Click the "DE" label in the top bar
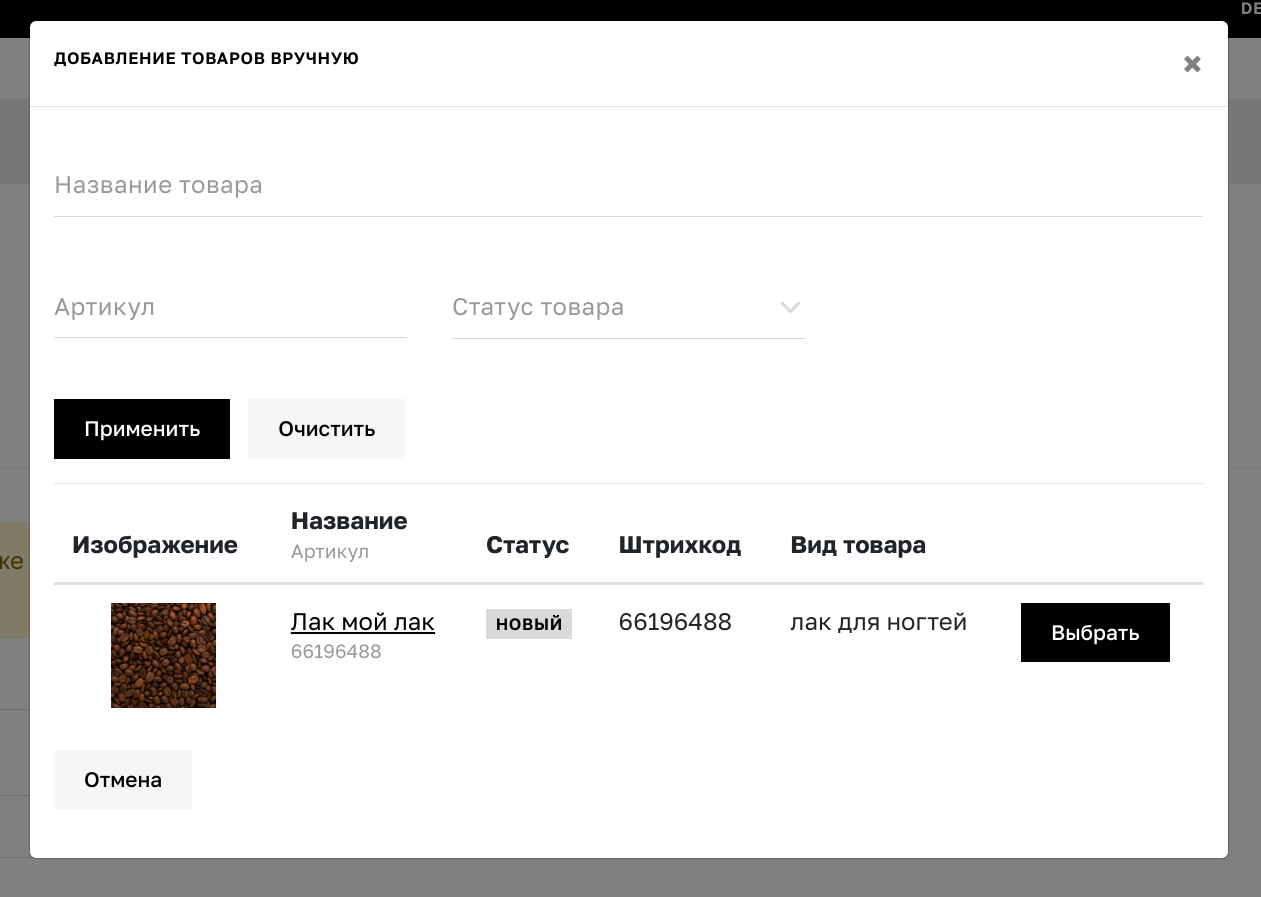This screenshot has width=1261, height=897. pyautogui.click(x=1248, y=8)
